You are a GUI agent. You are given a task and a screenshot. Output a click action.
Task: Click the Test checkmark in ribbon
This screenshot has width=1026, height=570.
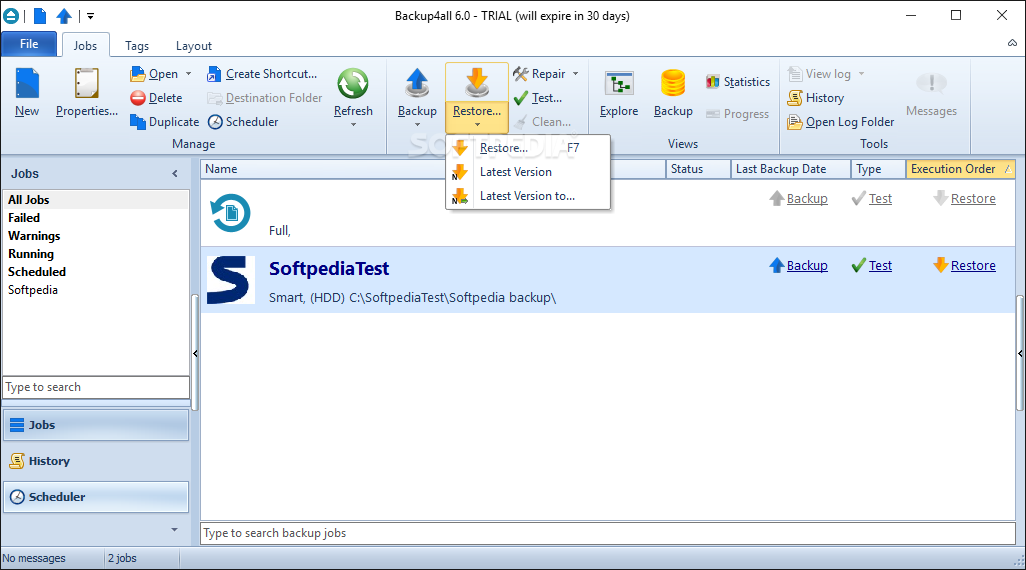(521, 98)
